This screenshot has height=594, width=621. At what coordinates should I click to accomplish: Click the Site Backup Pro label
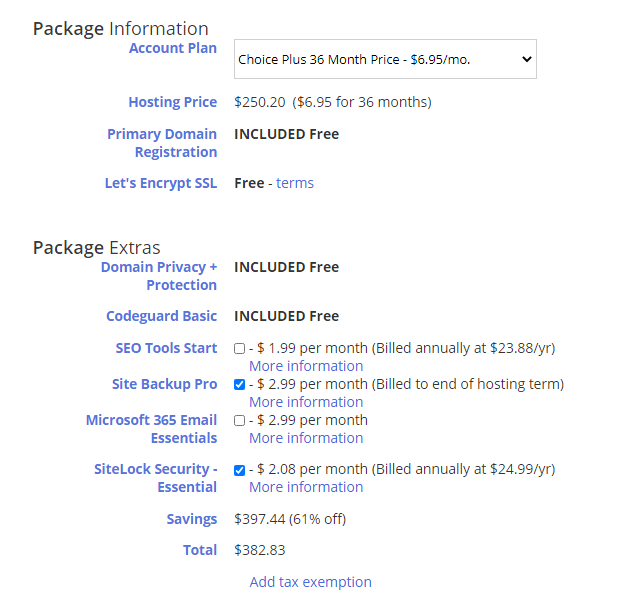(164, 384)
